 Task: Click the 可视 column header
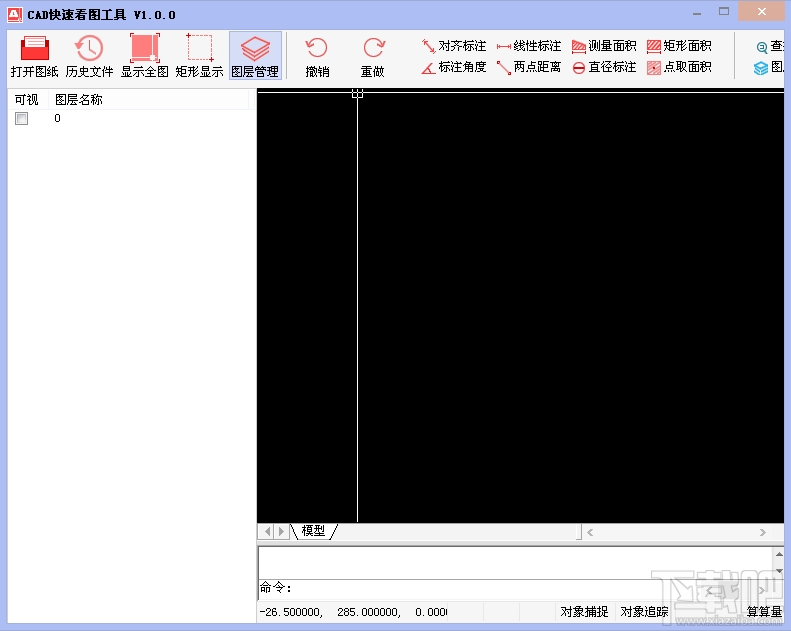[28, 99]
